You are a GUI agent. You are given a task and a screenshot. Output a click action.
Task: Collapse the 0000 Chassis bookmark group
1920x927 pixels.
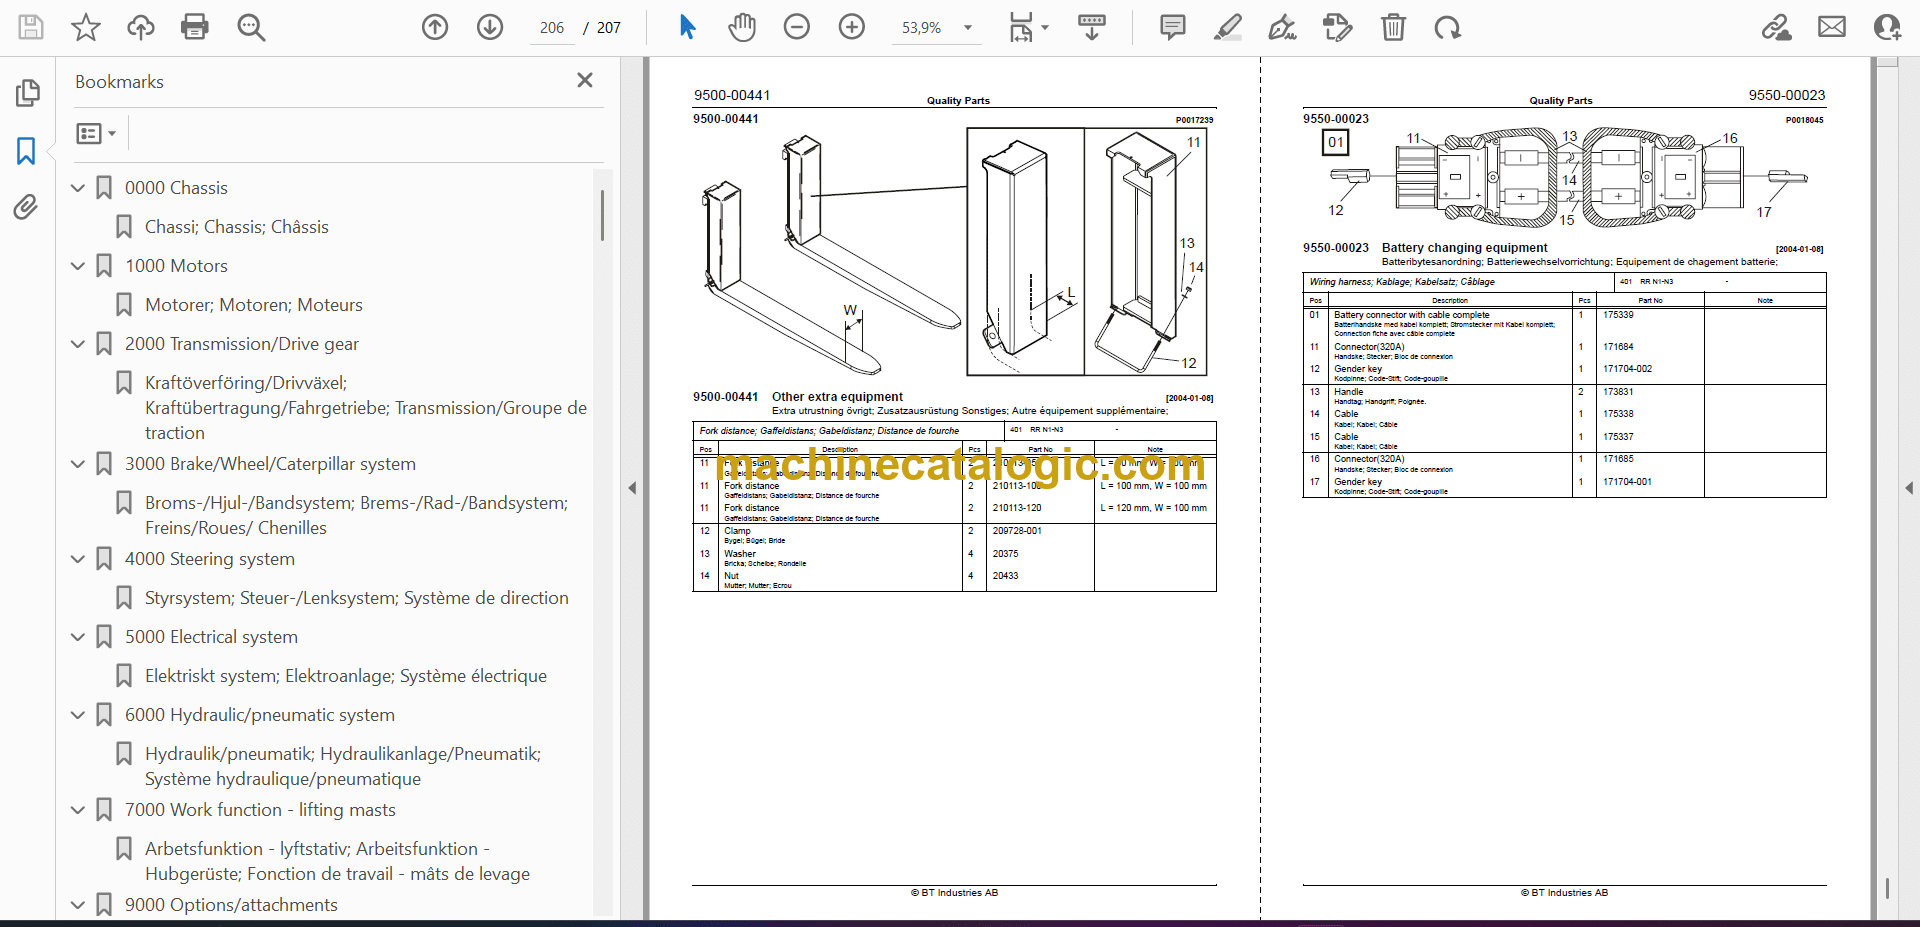pos(78,188)
